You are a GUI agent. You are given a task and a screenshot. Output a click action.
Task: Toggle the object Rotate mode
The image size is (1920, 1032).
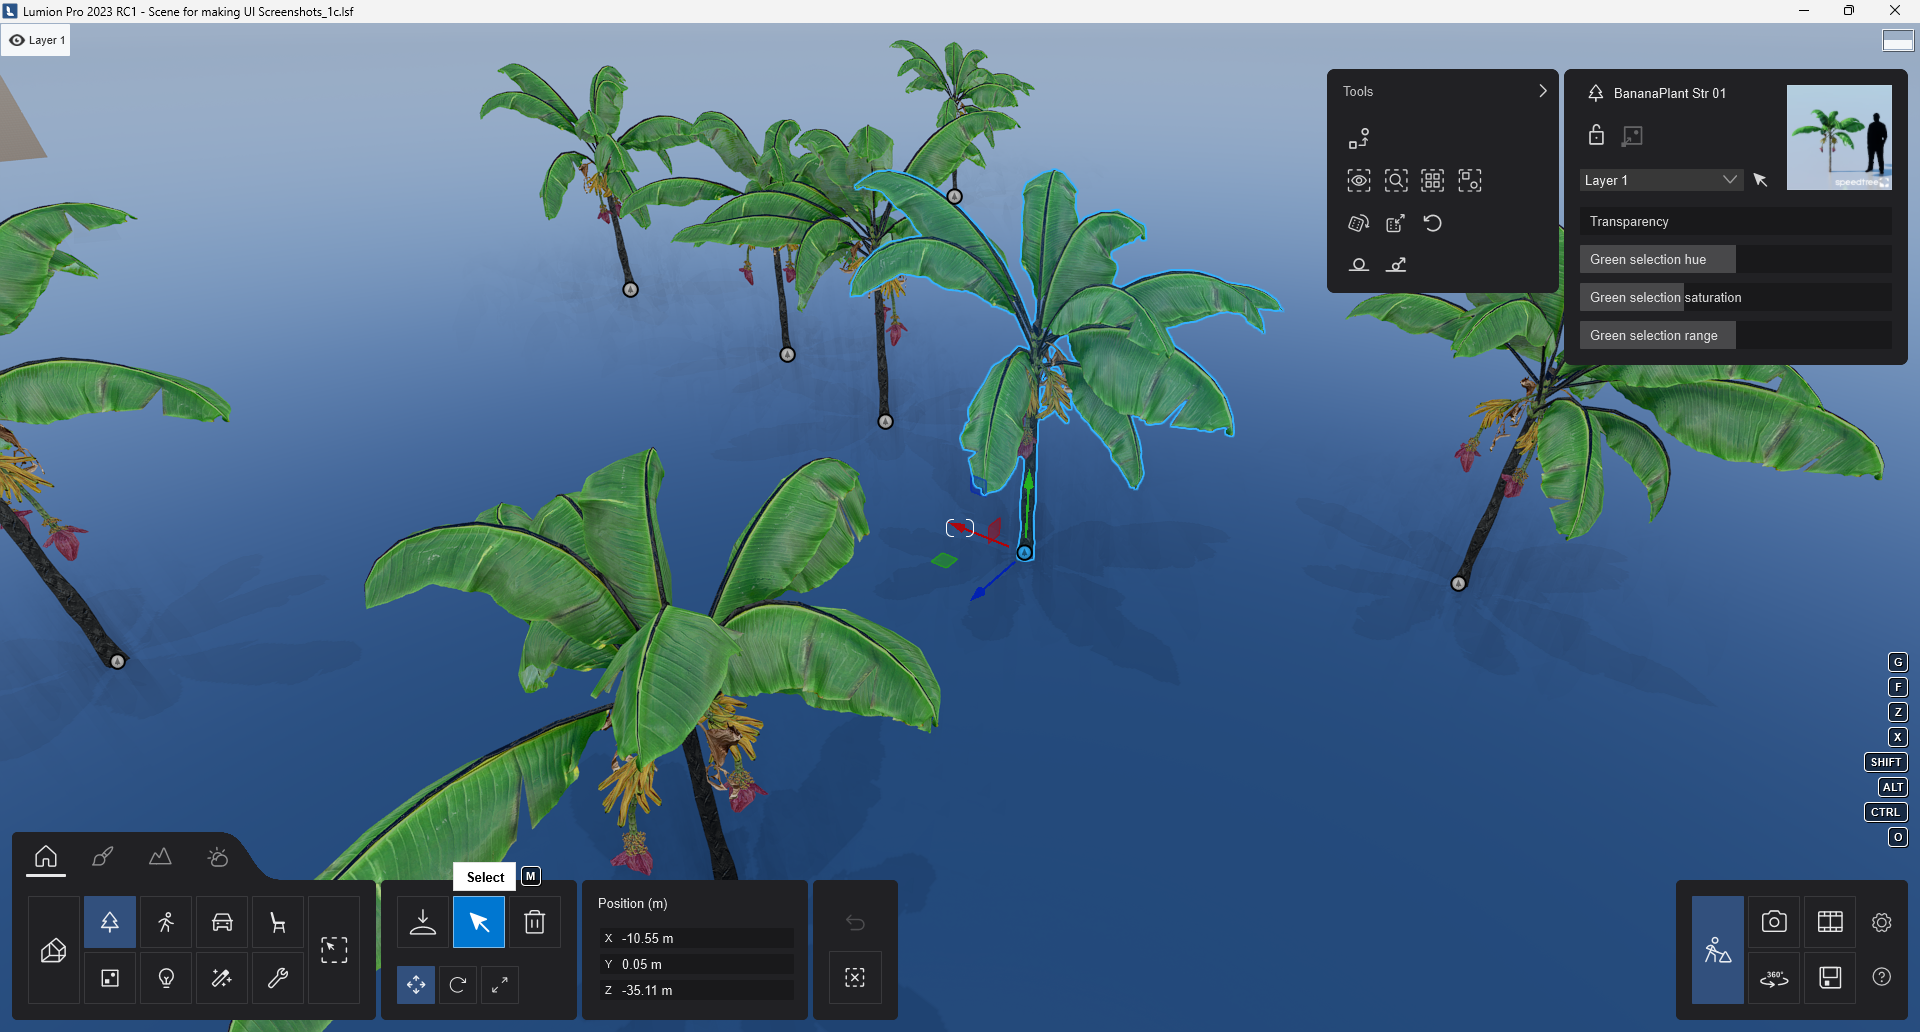458,985
